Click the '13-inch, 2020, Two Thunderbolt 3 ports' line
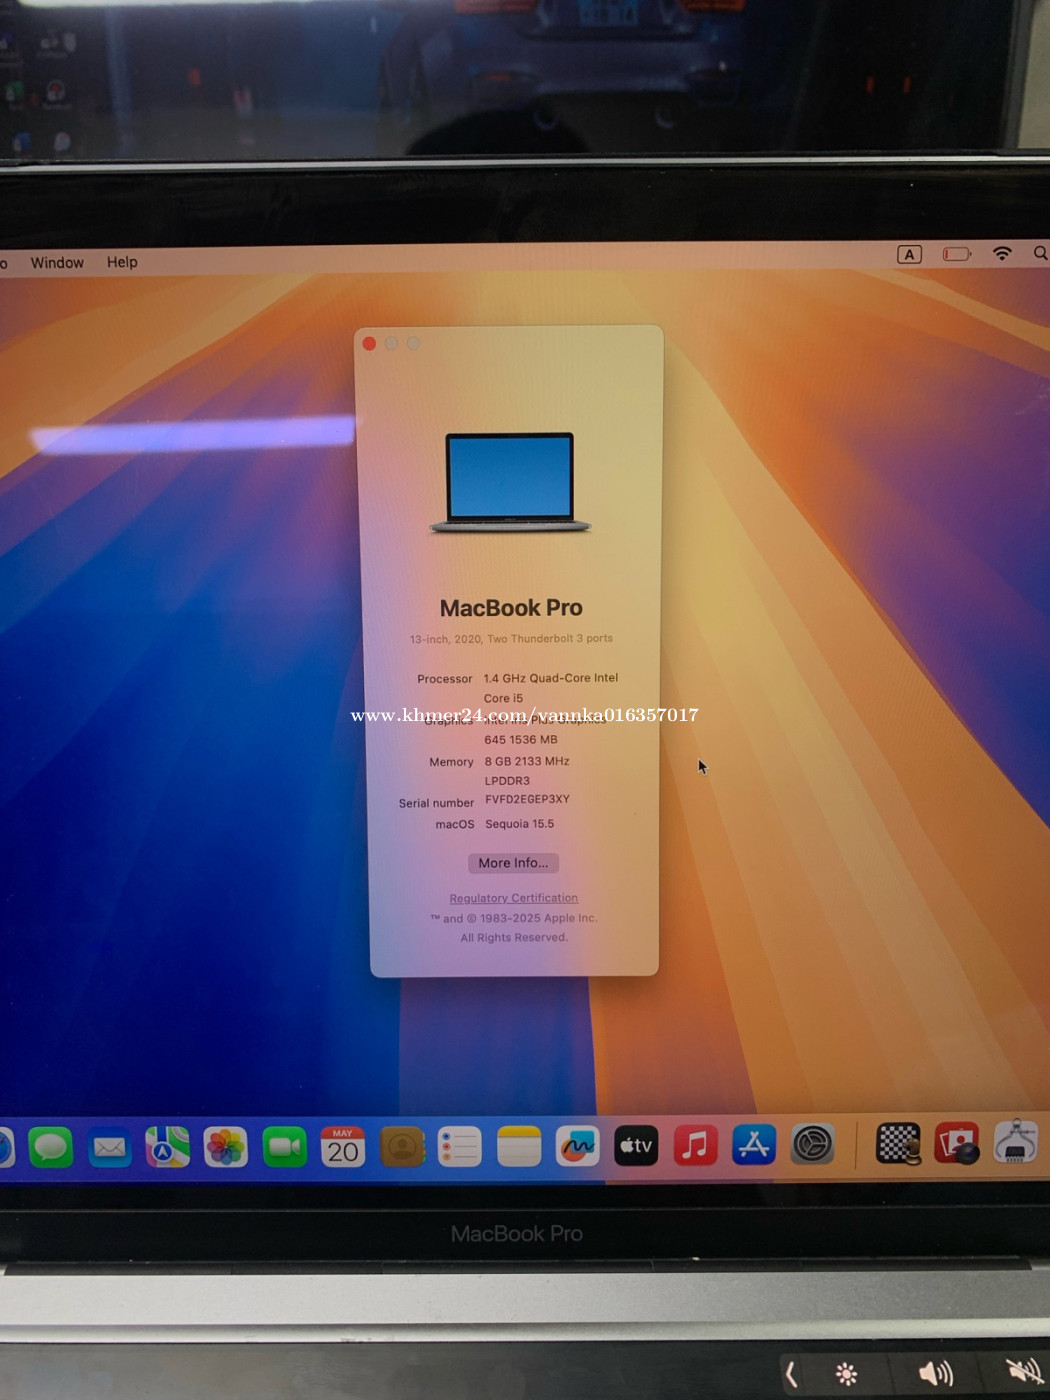Screen dimensions: 1050x1400 [x=511, y=639]
